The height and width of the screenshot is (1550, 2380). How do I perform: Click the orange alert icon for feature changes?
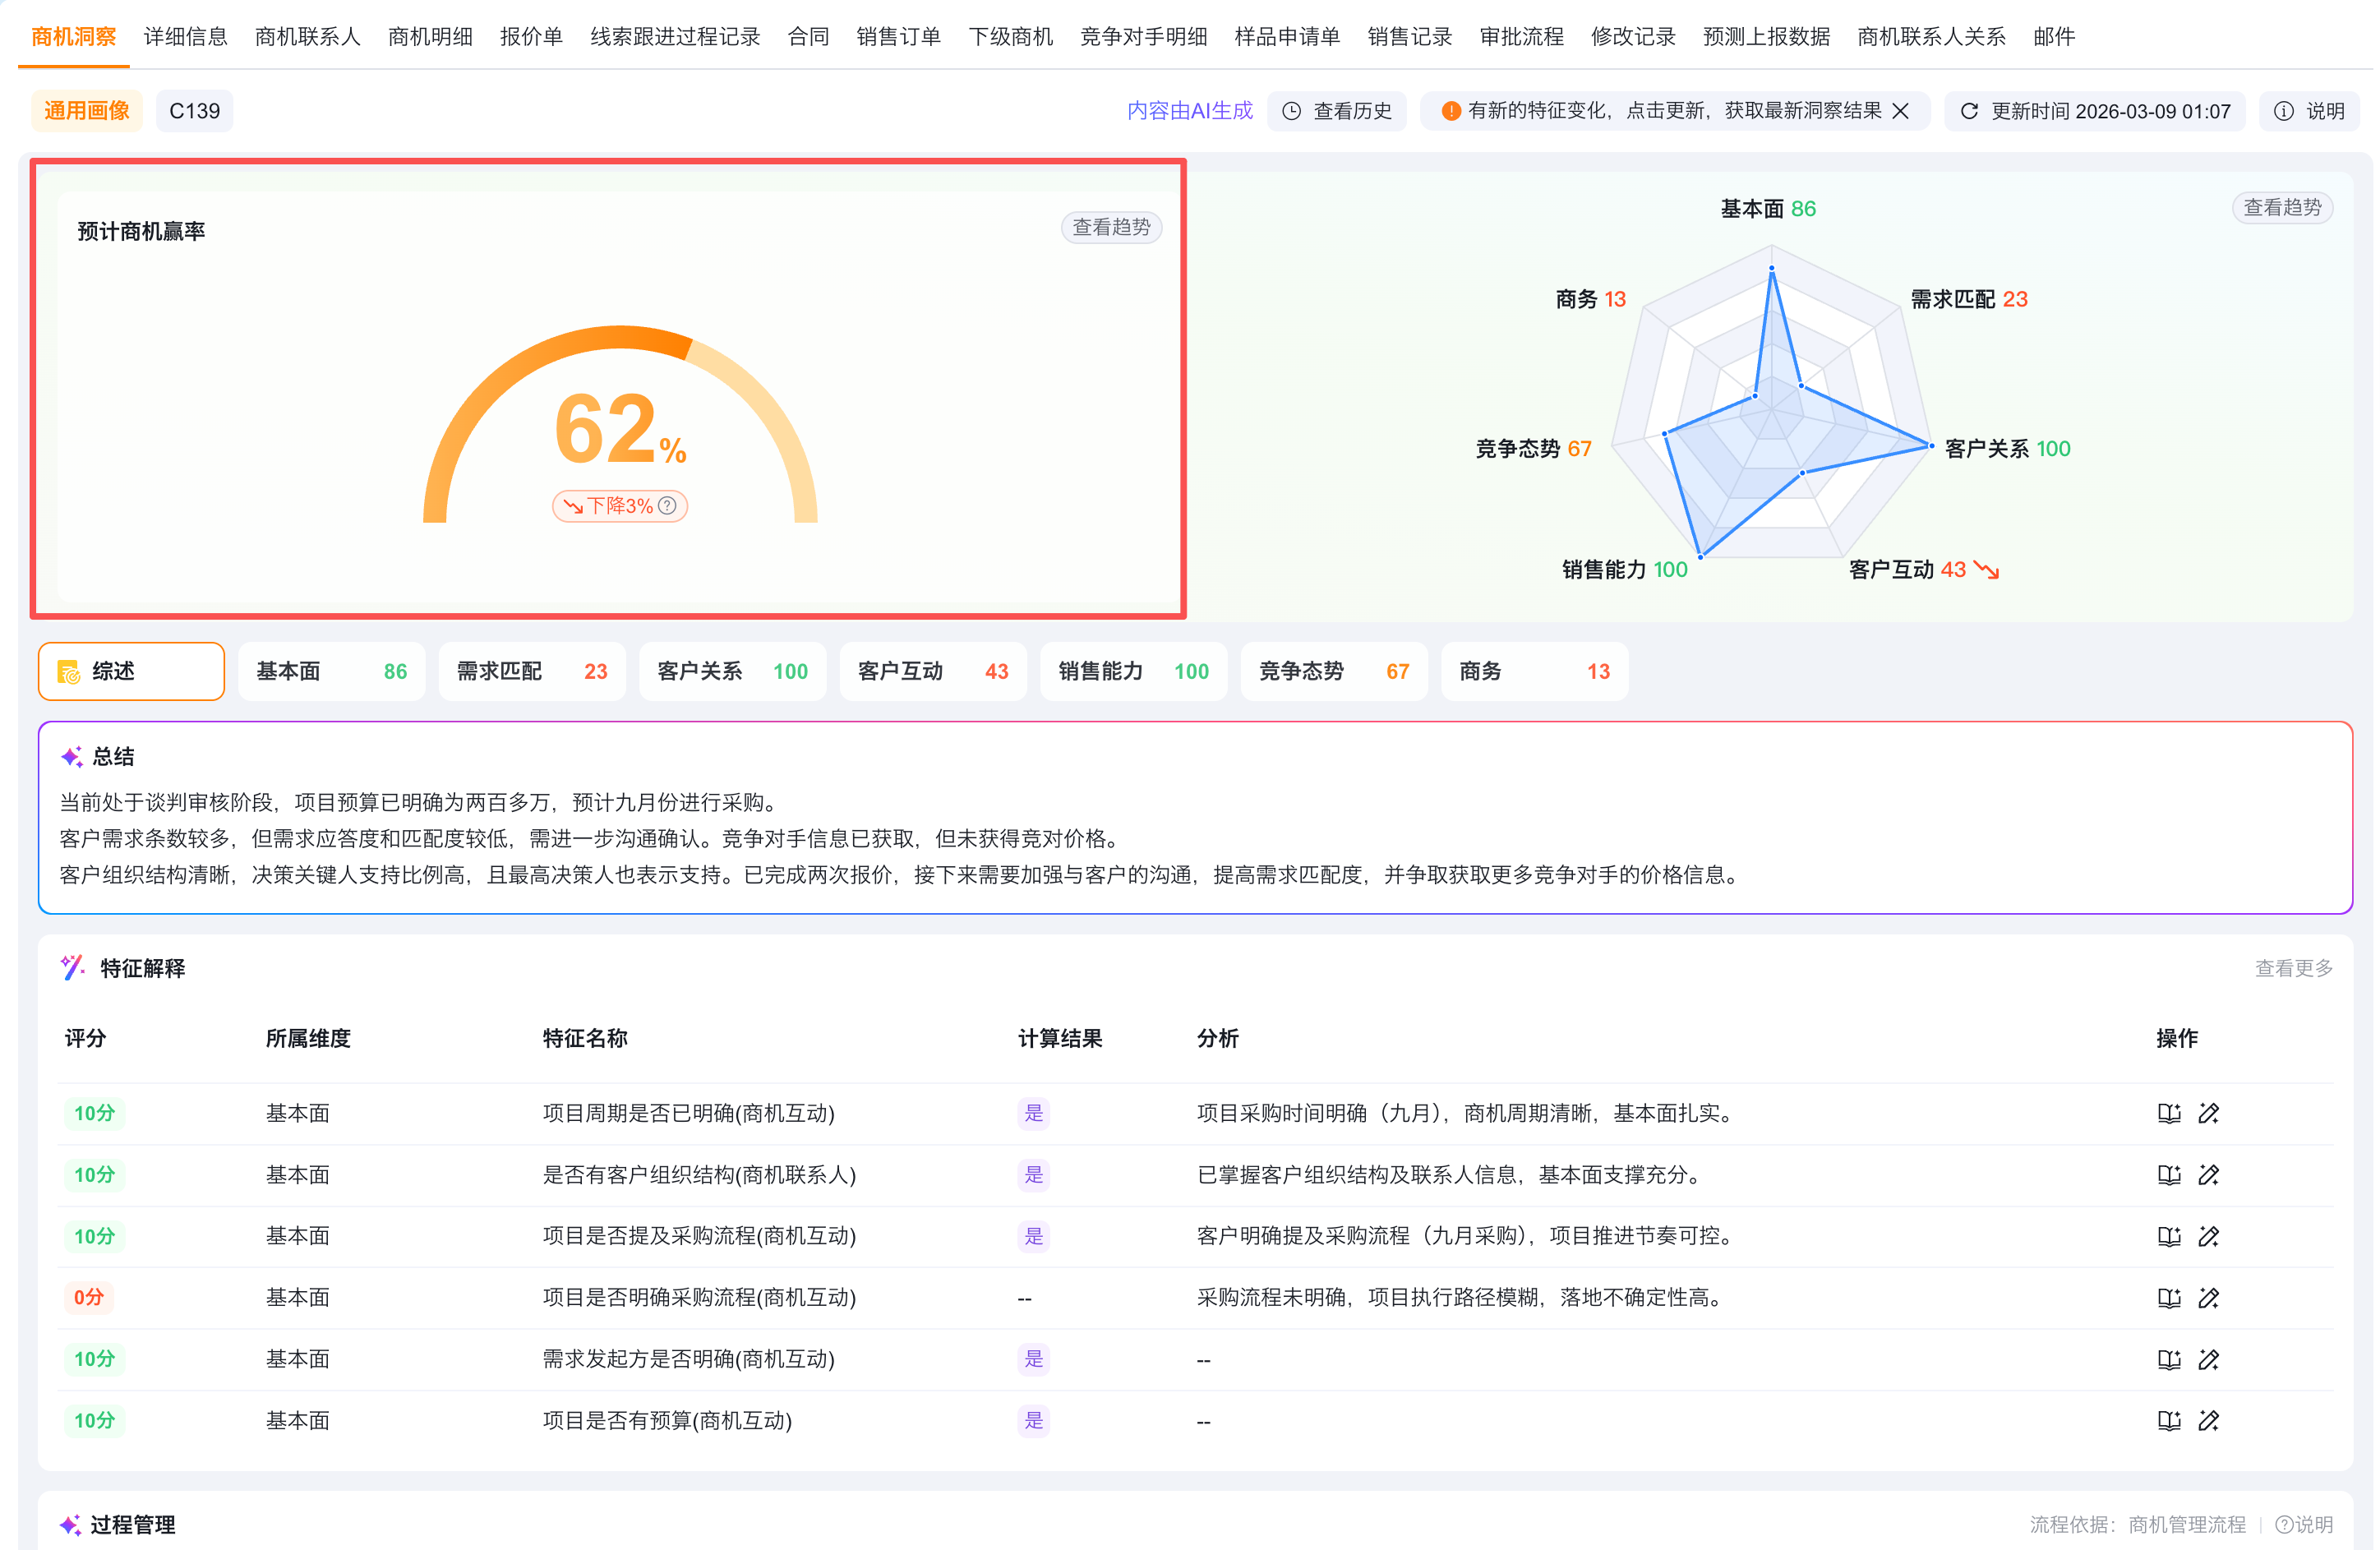coord(1450,111)
